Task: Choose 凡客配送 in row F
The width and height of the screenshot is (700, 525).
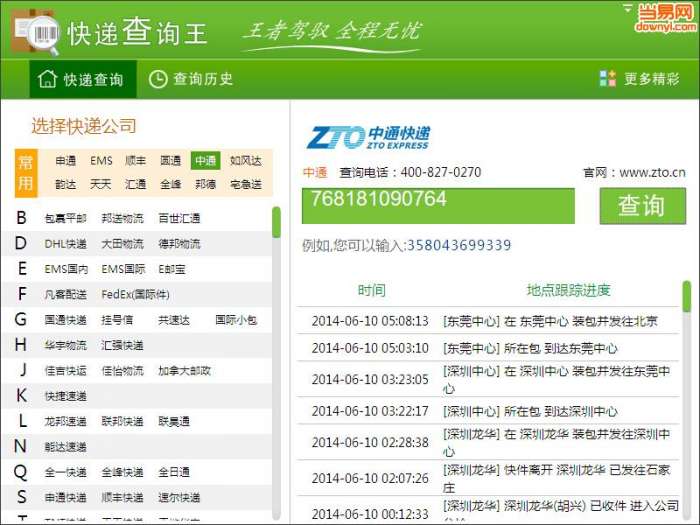Action: (66, 295)
